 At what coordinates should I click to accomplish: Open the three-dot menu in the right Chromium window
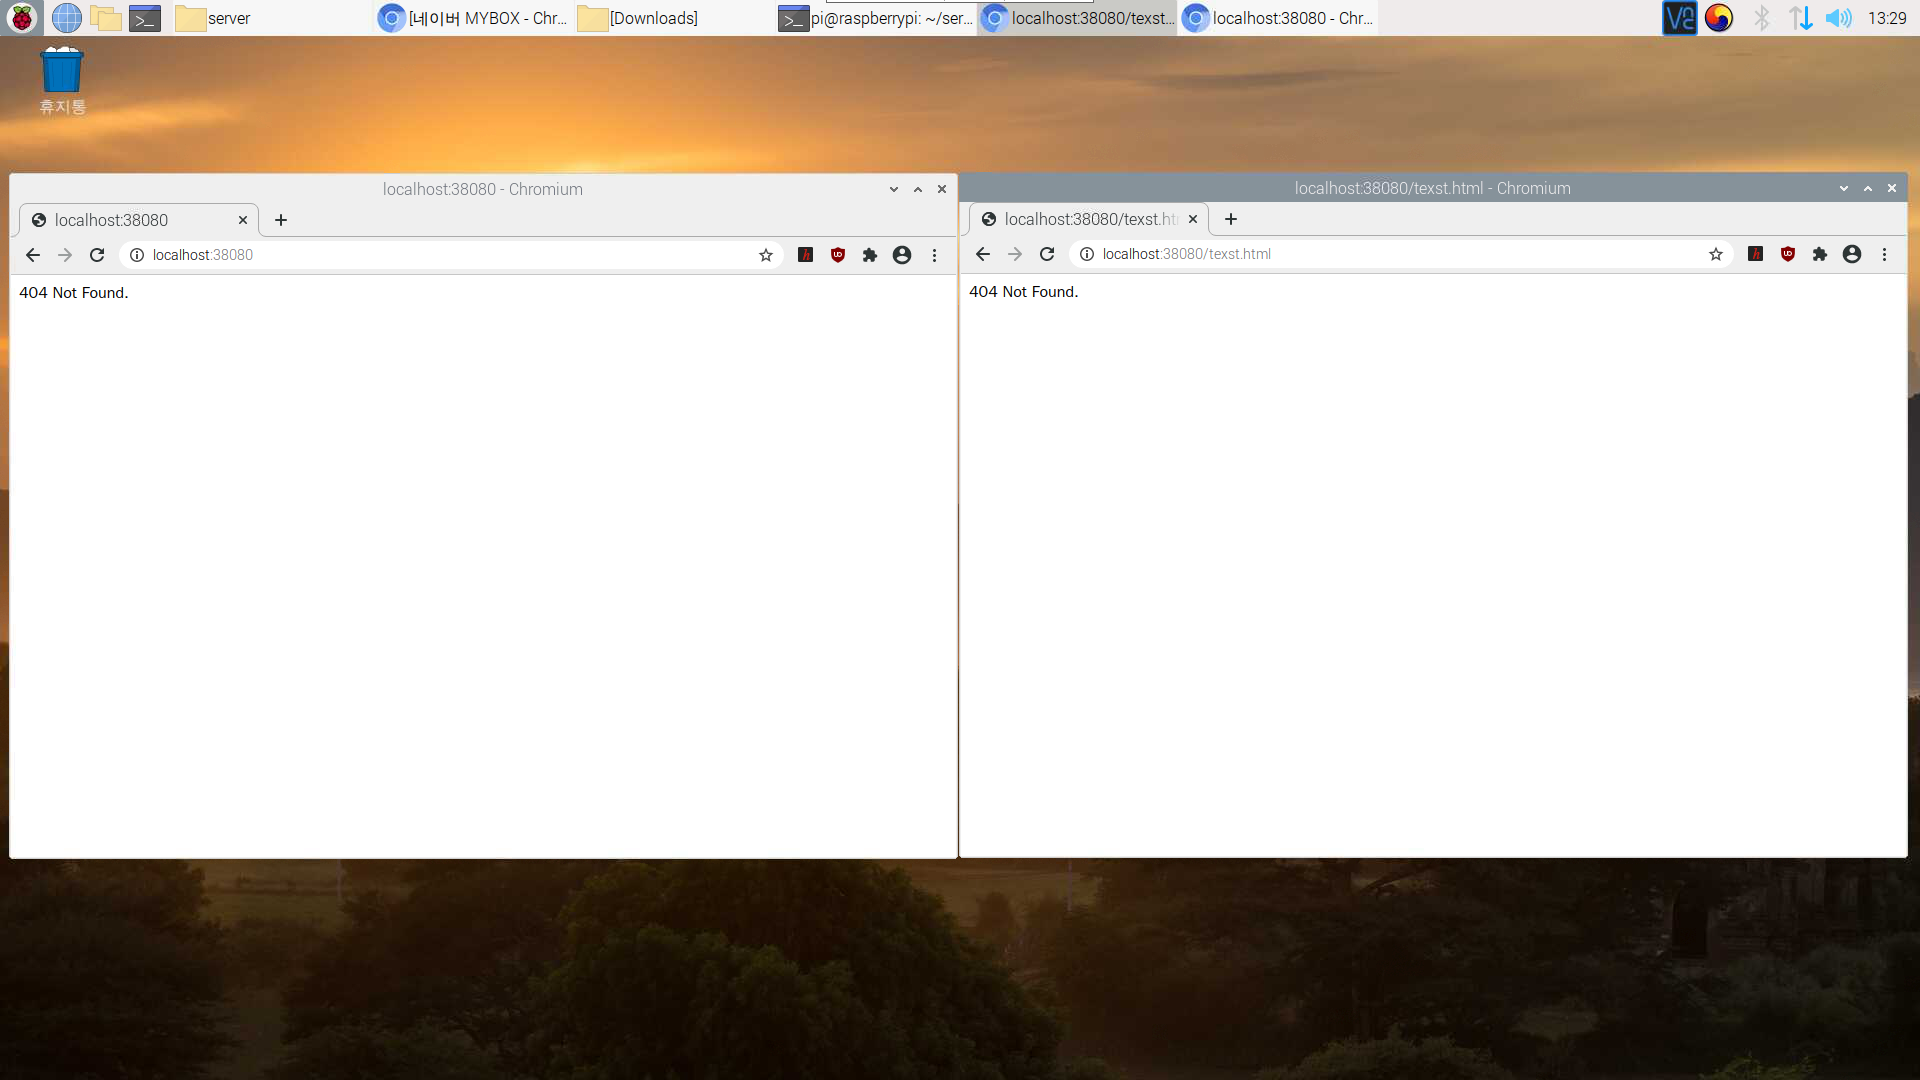1885,254
